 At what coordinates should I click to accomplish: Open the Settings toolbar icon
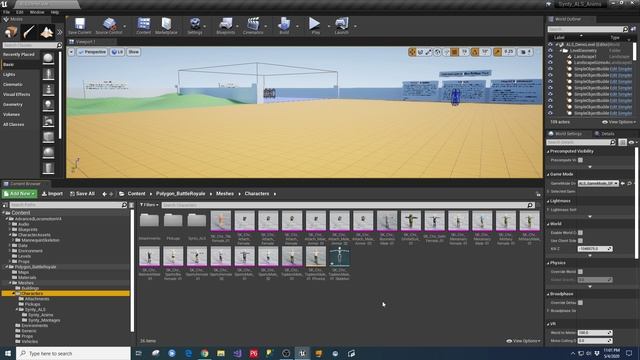click(195, 26)
